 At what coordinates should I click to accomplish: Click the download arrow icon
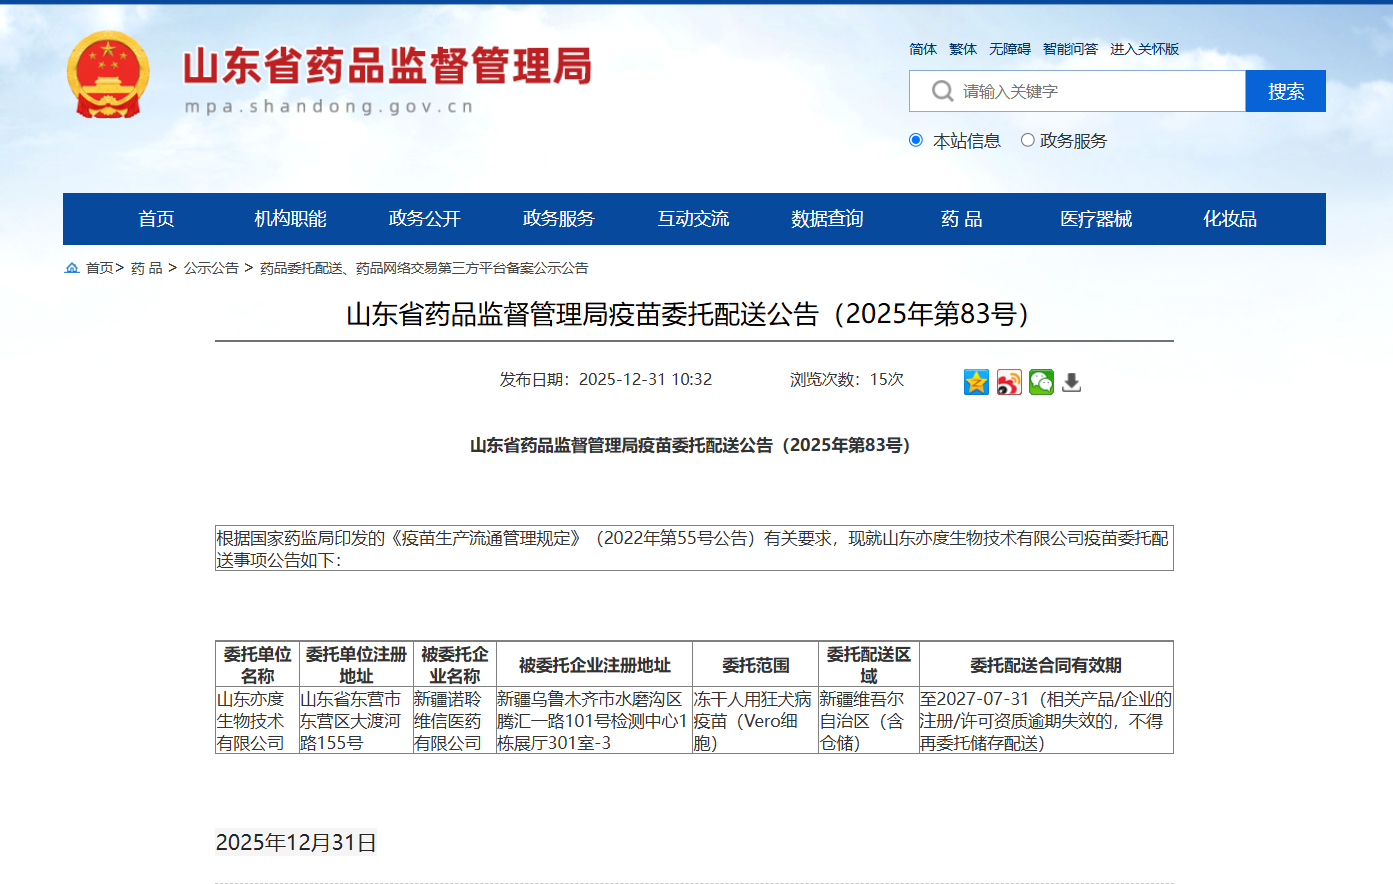tap(1071, 382)
